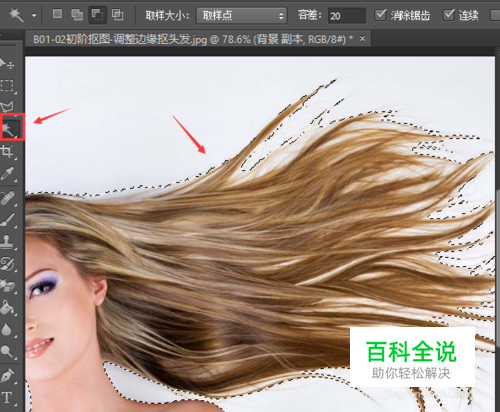Choose New Selection mode icon

click(57, 14)
